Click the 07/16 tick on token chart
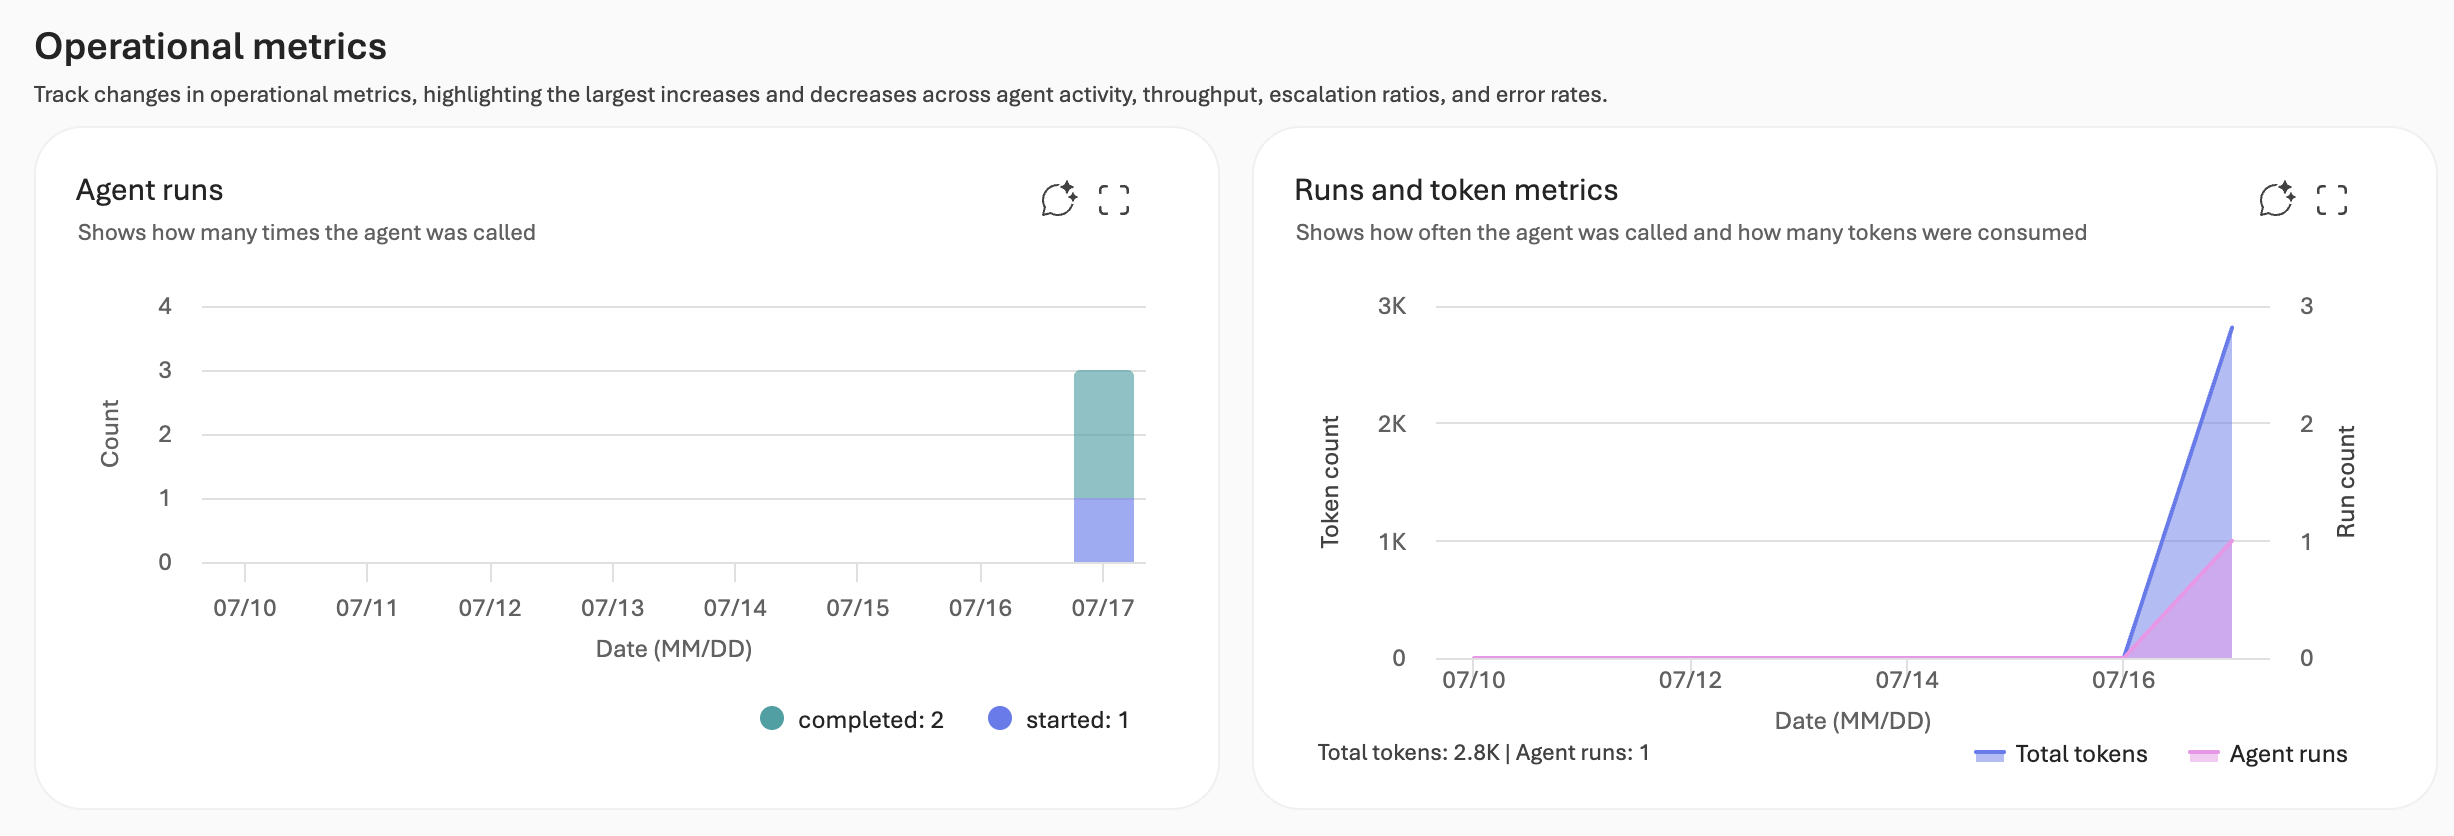The width and height of the screenshot is (2454, 836). click(x=2123, y=680)
